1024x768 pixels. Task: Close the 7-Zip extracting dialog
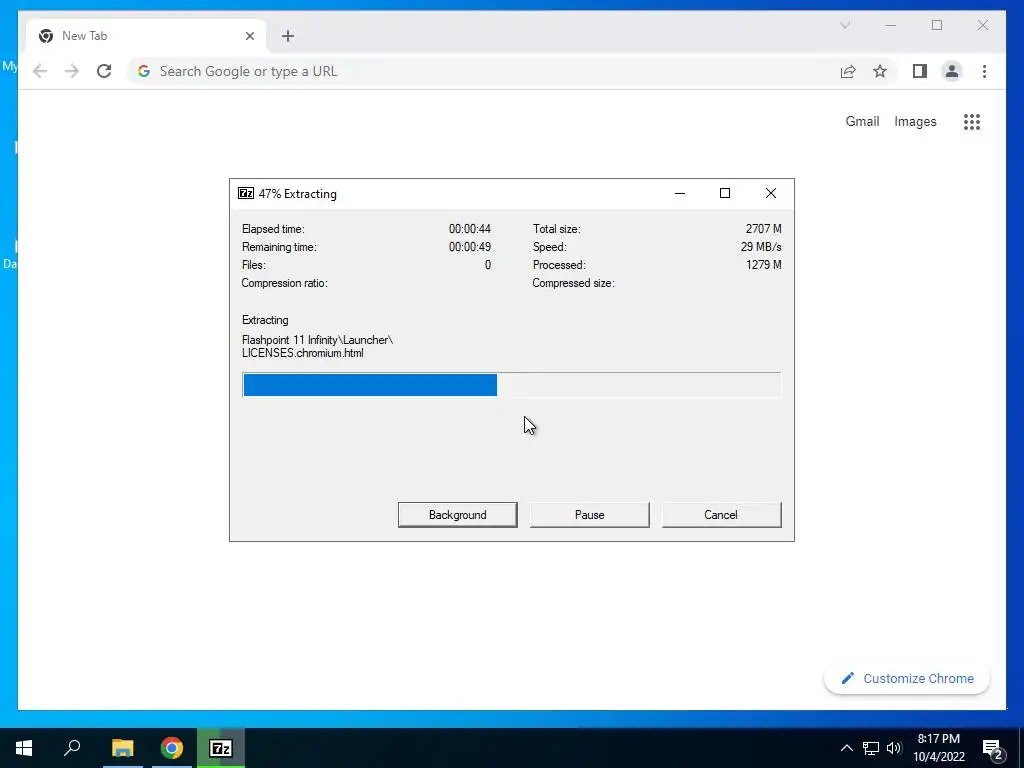[771, 193]
